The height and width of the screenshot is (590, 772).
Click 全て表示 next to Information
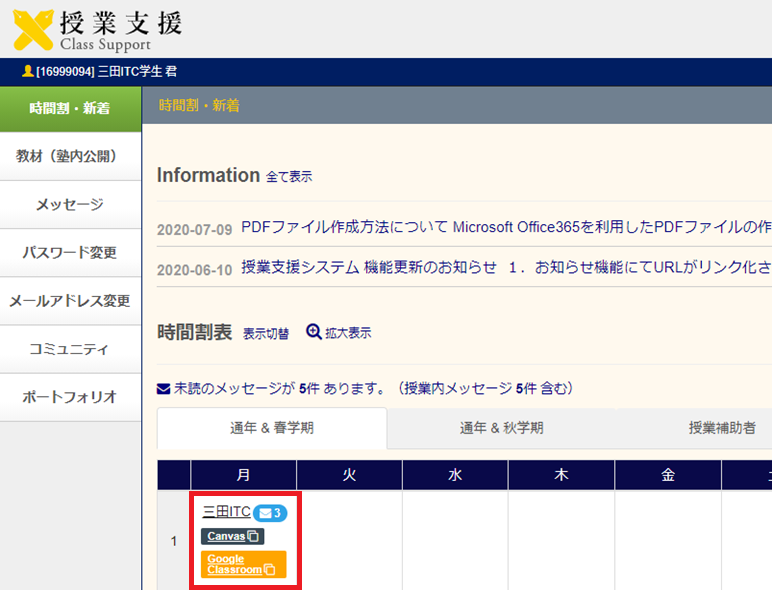click(x=289, y=177)
